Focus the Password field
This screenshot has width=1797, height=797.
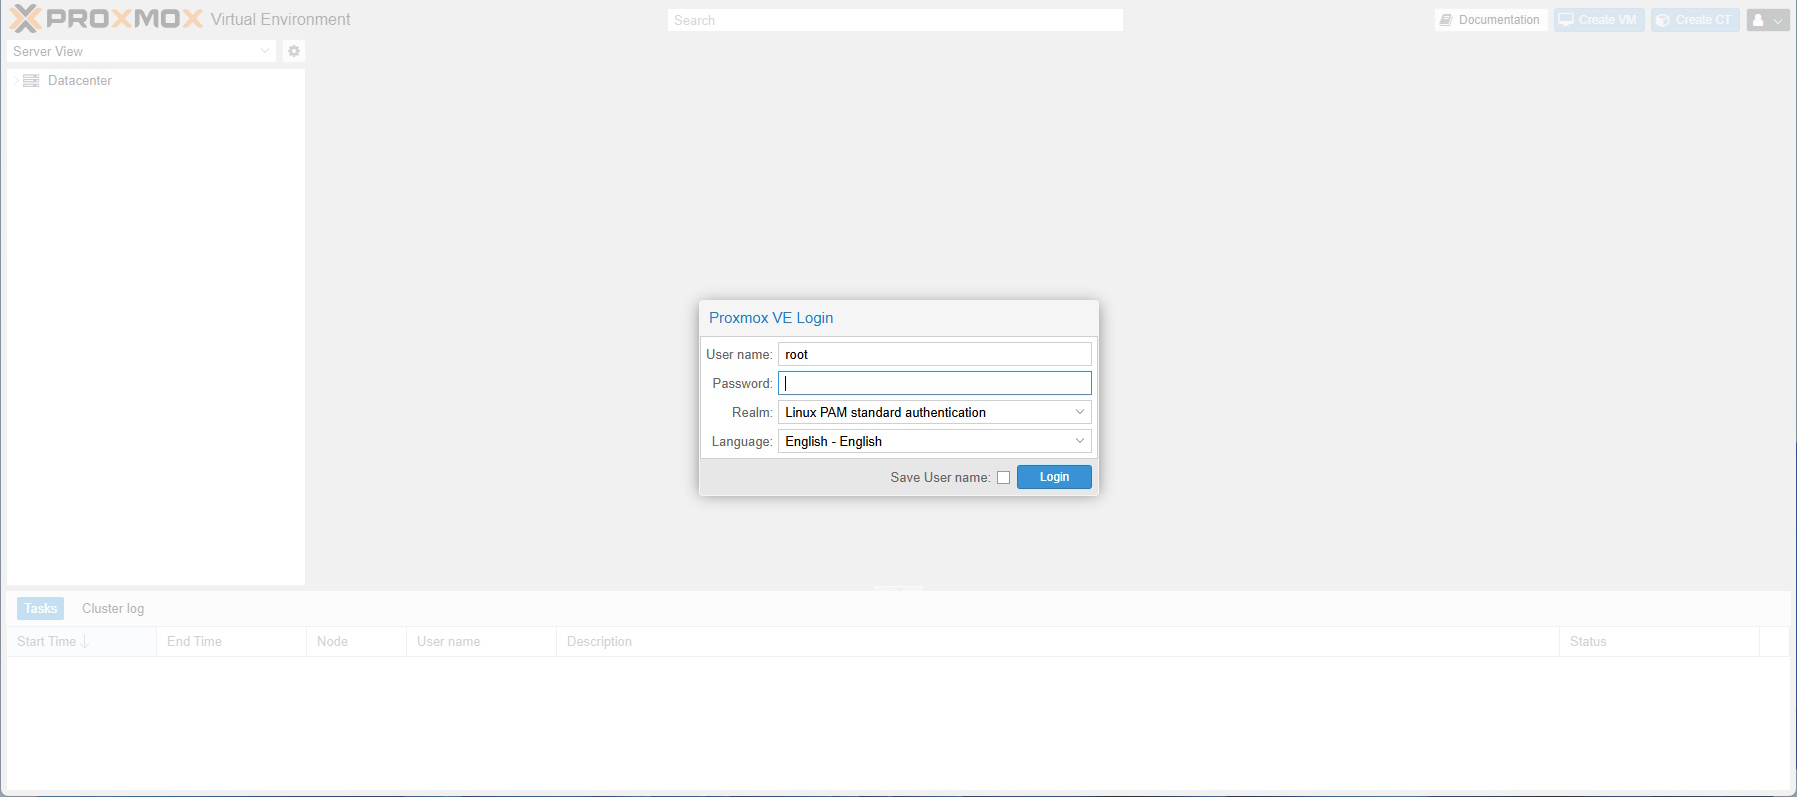pyautogui.click(x=935, y=383)
